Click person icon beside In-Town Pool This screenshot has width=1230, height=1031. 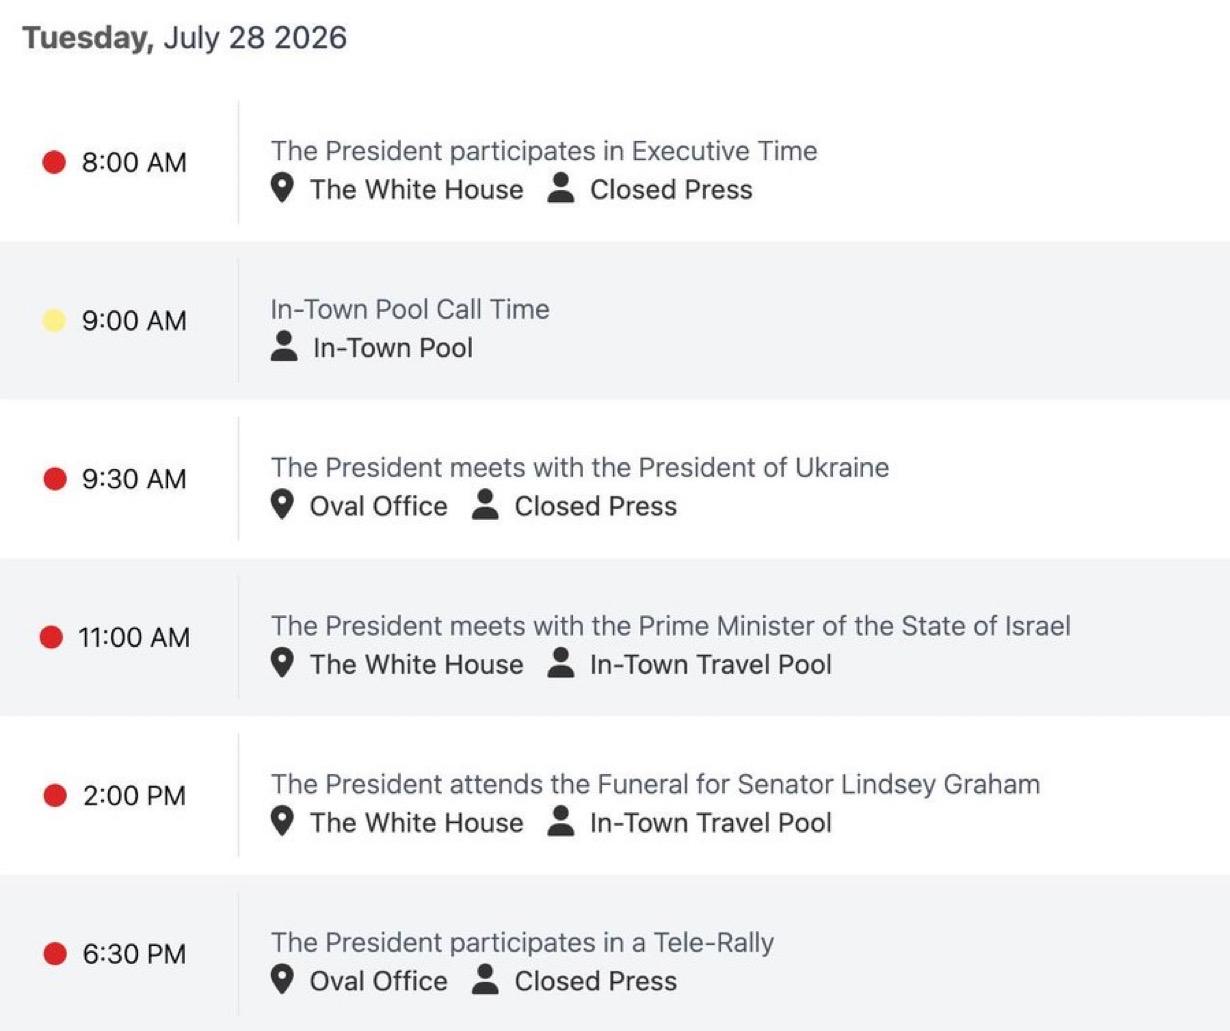284,346
